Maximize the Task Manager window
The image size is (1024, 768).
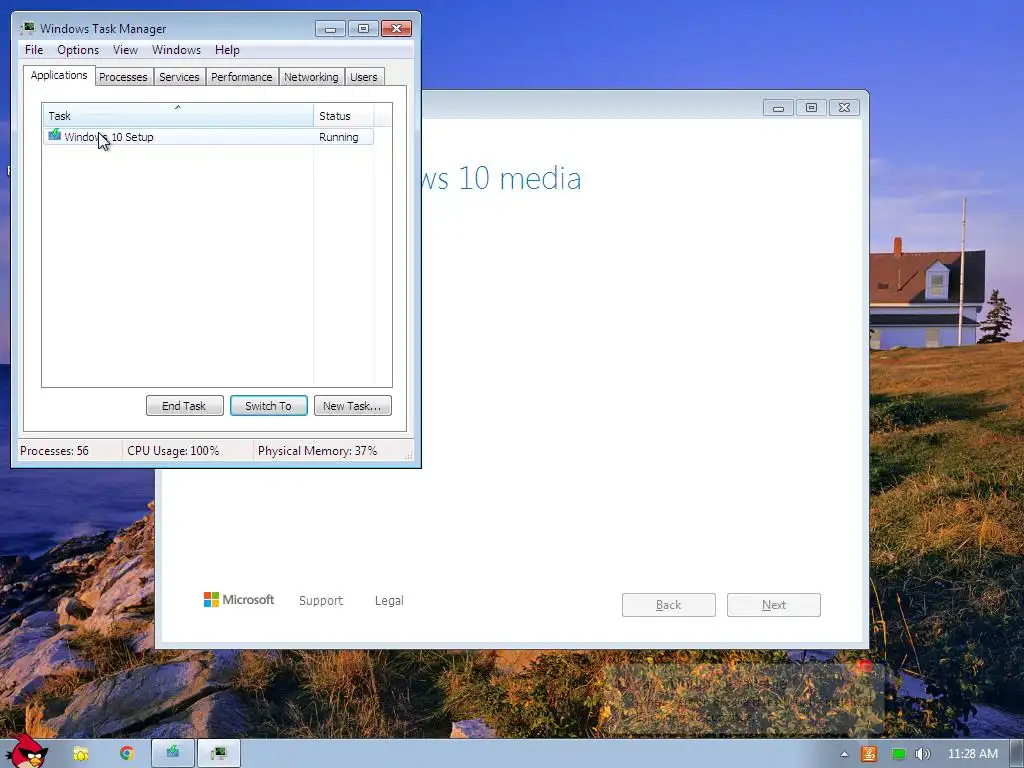tap(363, 29)
